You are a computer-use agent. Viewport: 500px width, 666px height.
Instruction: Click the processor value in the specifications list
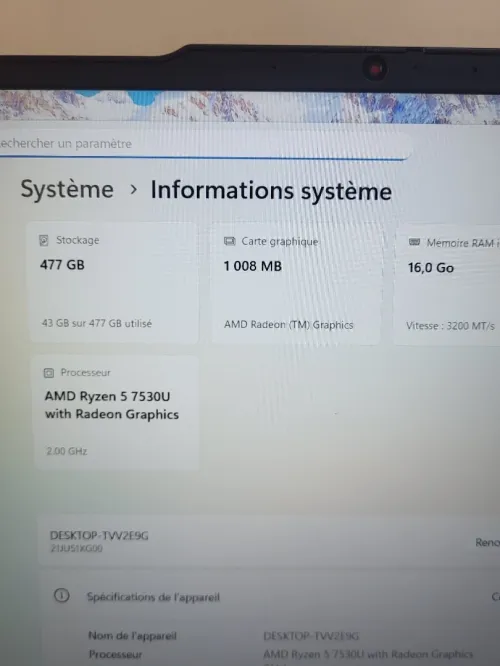coord(368,654)
